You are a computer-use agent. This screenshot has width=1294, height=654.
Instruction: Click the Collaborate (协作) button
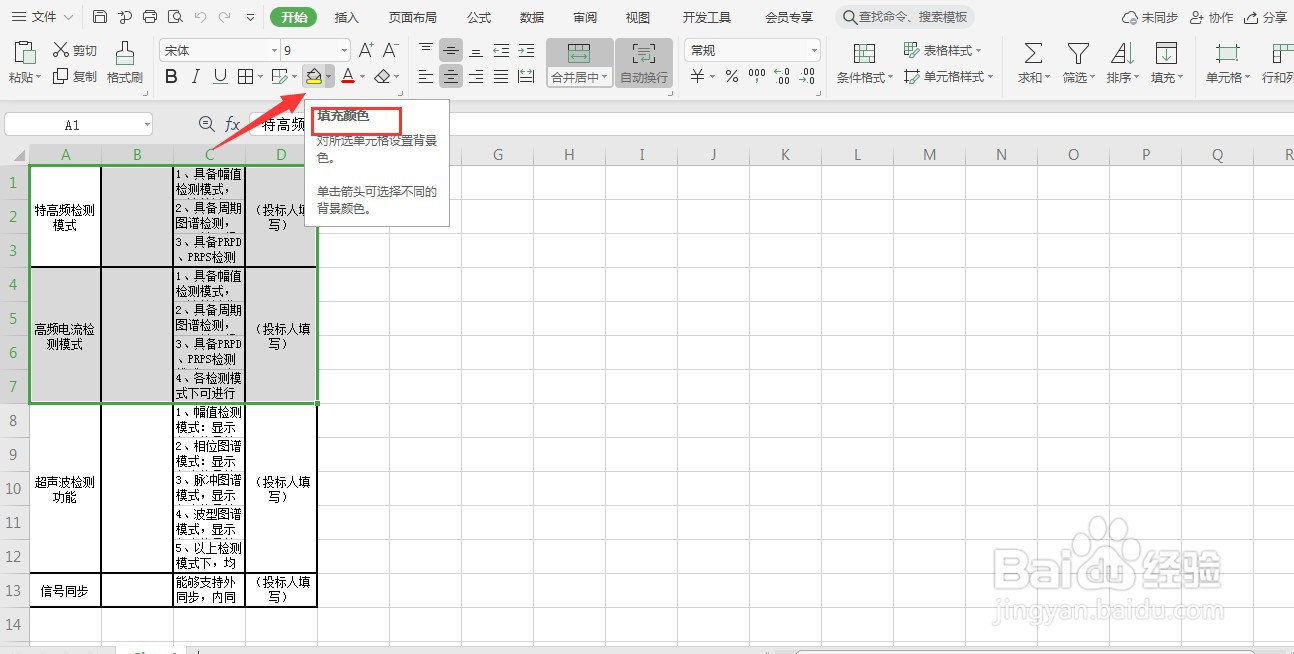[1211, 17]
